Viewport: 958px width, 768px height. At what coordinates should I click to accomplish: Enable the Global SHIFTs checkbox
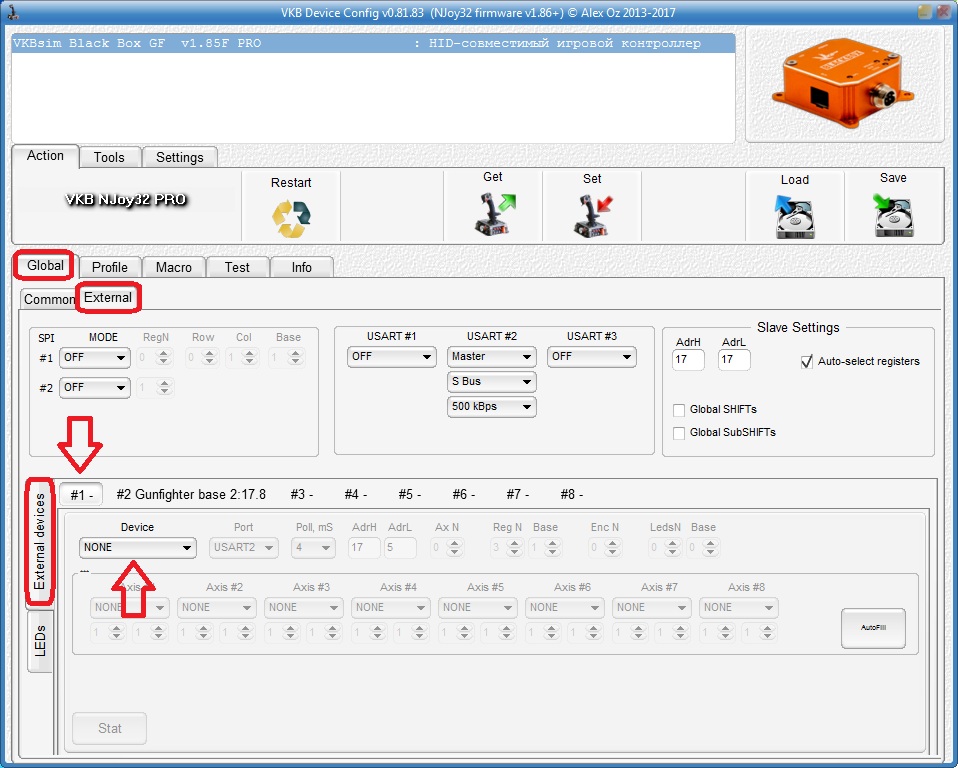coord(680,410)
